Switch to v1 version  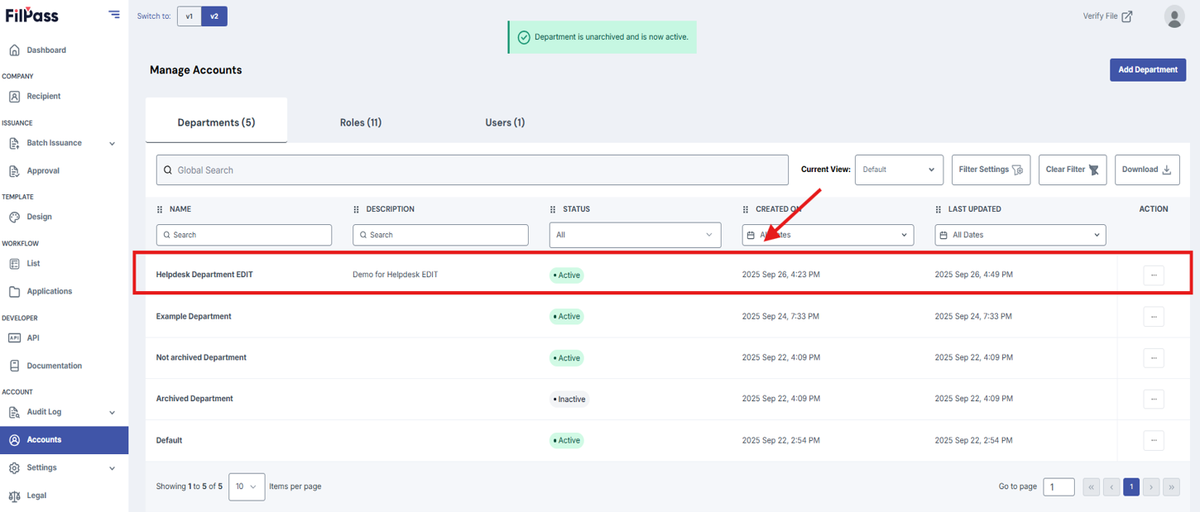[x=189, y=16]
